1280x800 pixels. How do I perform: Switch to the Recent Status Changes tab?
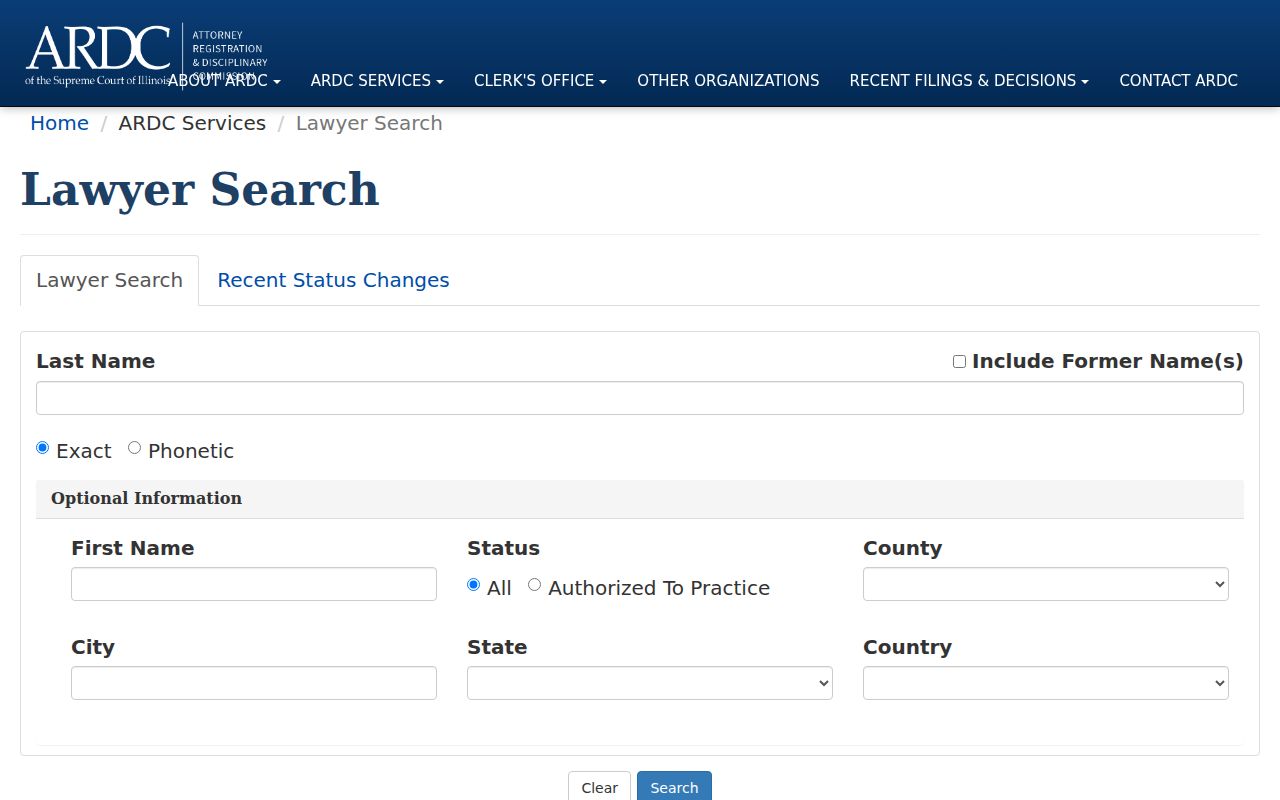tap(333, 280)
